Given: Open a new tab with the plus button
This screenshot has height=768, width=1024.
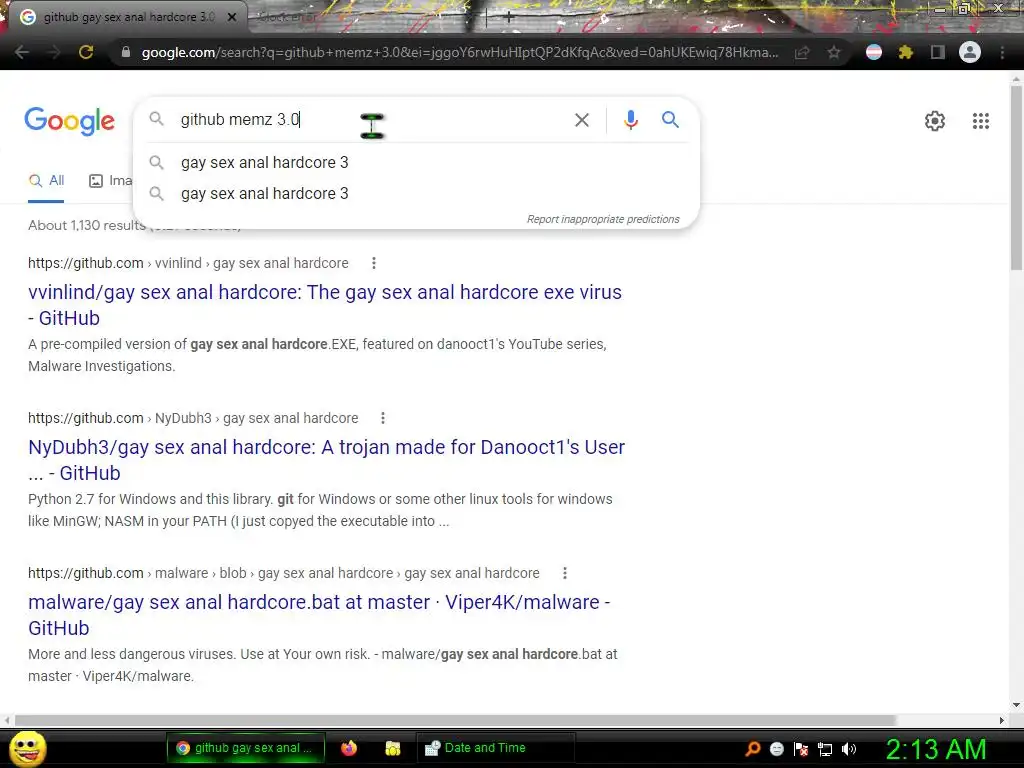Looking at the screenshot, I should point(509,18).
